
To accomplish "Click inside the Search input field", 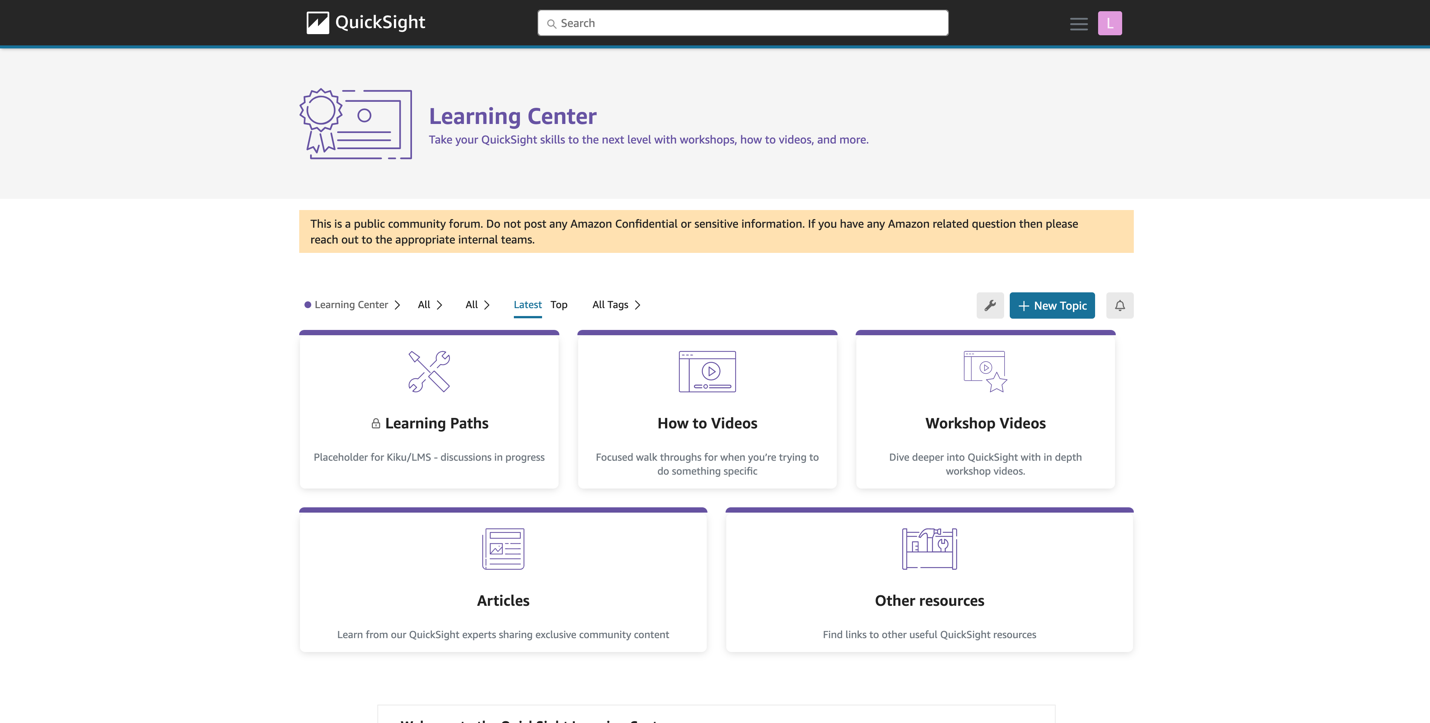I will [x=743, y=23].
